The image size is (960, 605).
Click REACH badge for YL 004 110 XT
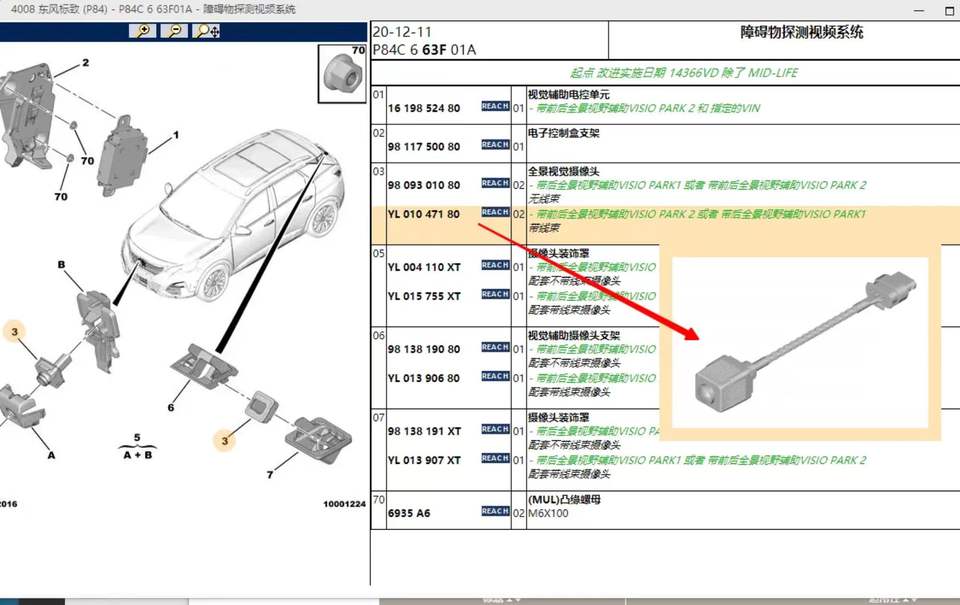(495, 266)
